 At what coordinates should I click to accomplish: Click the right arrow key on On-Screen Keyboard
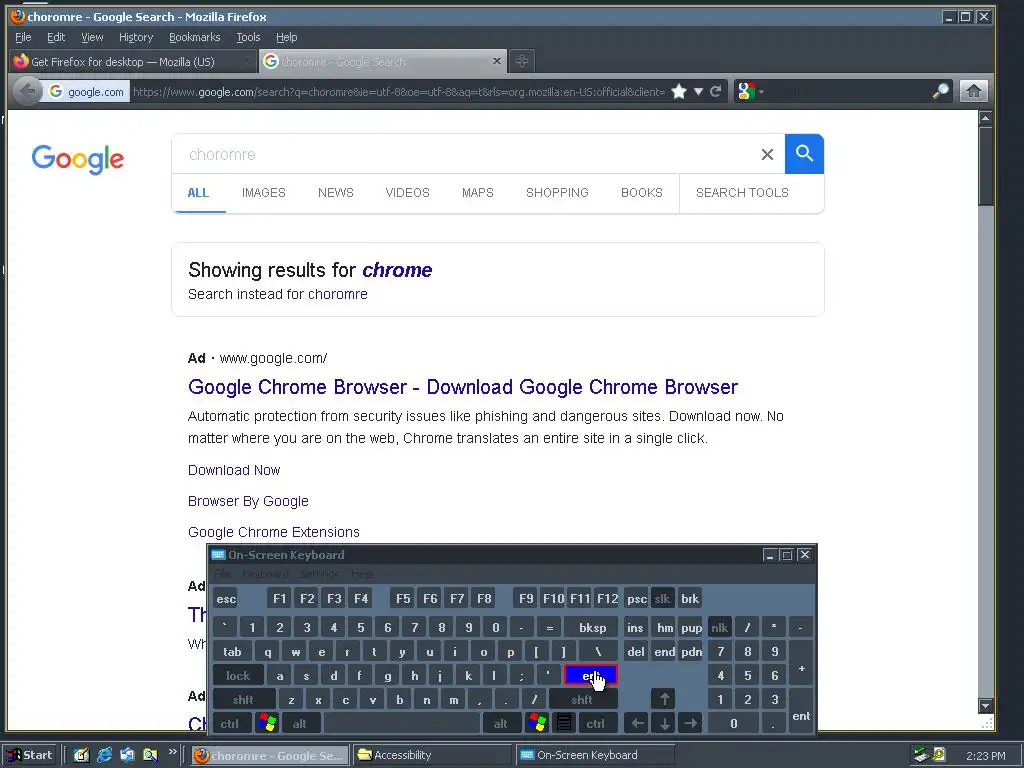point(690,723)
